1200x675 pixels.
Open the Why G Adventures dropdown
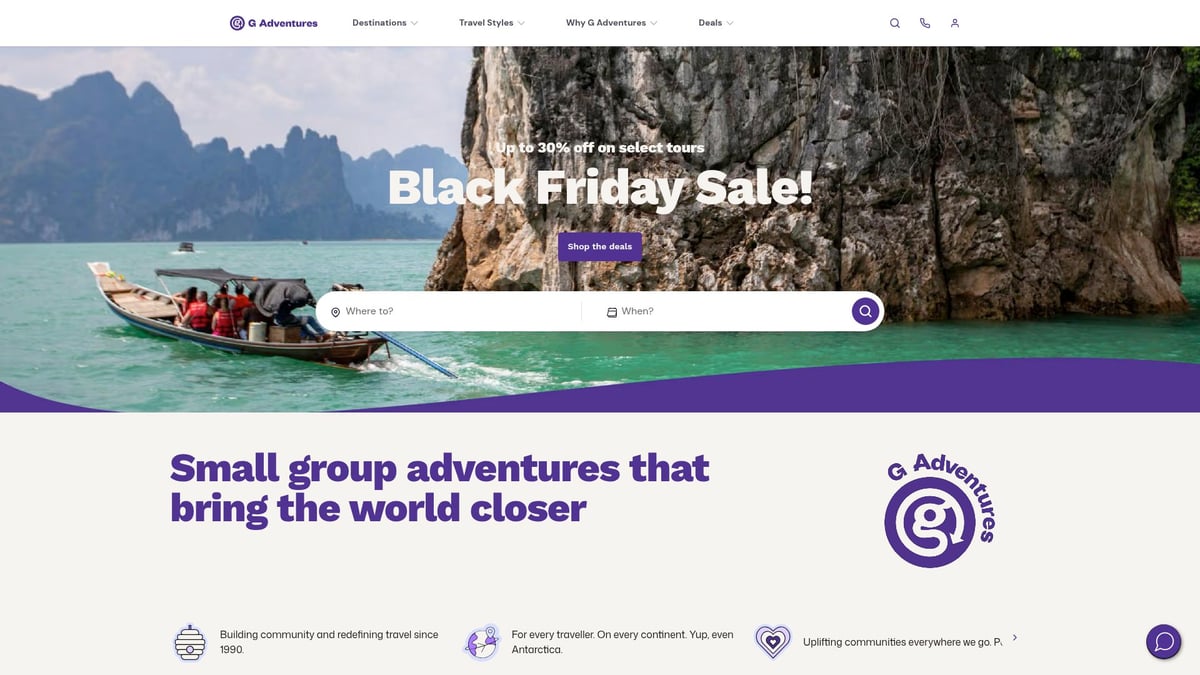(612, 23)
